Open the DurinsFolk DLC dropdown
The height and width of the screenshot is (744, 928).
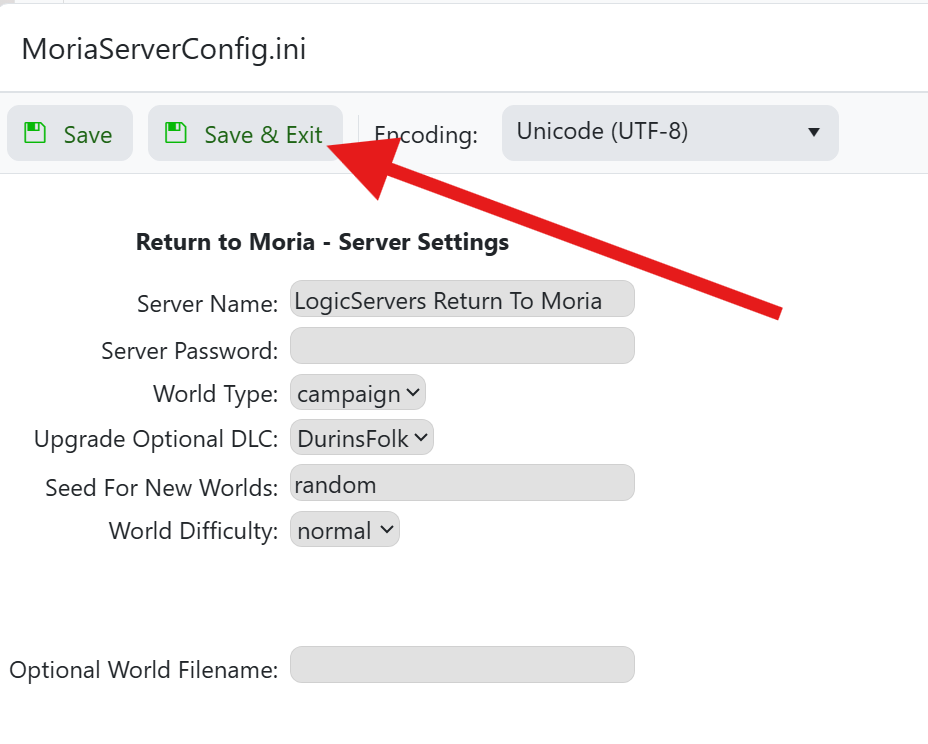(362, 438)
